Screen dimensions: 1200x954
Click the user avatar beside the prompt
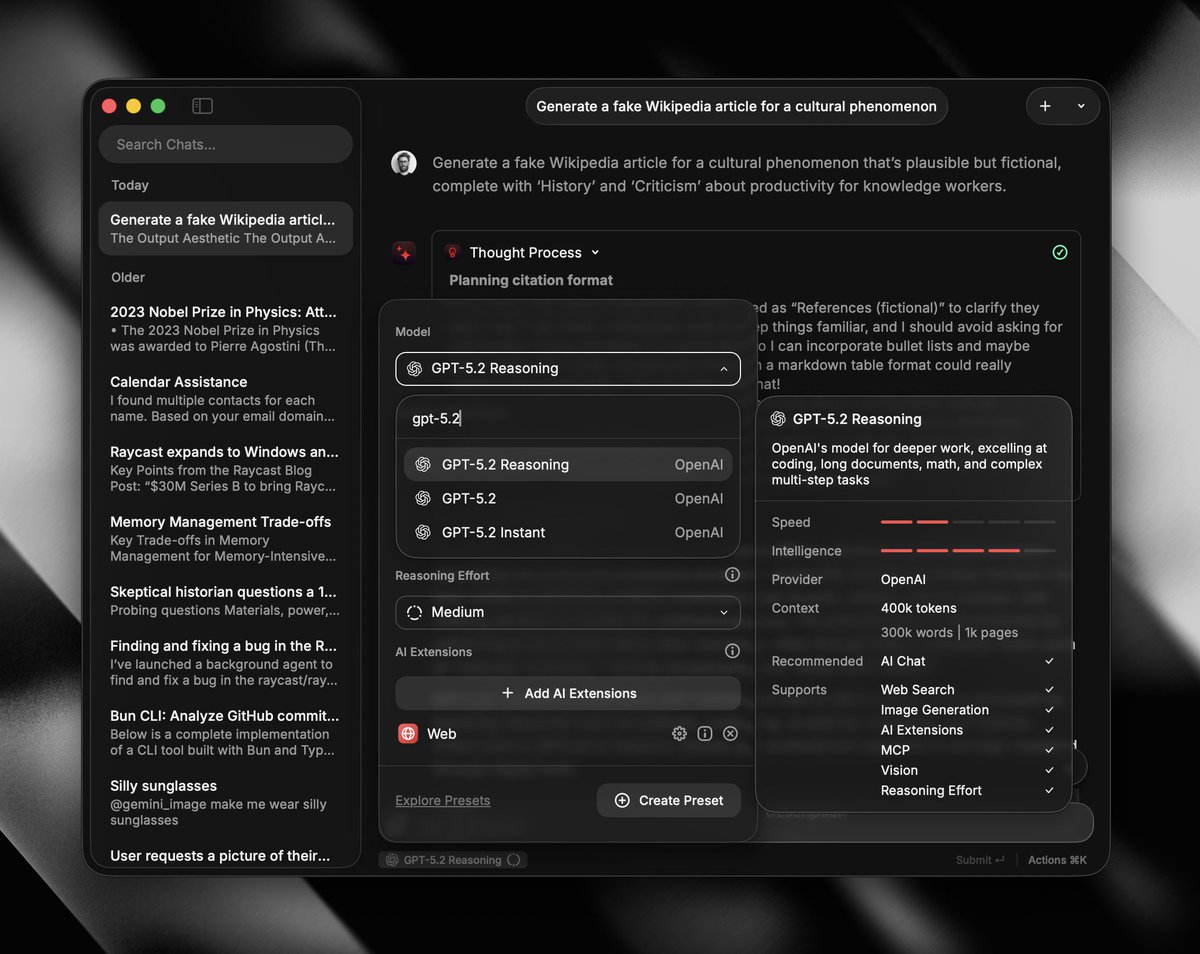click(x=404, y=163)
